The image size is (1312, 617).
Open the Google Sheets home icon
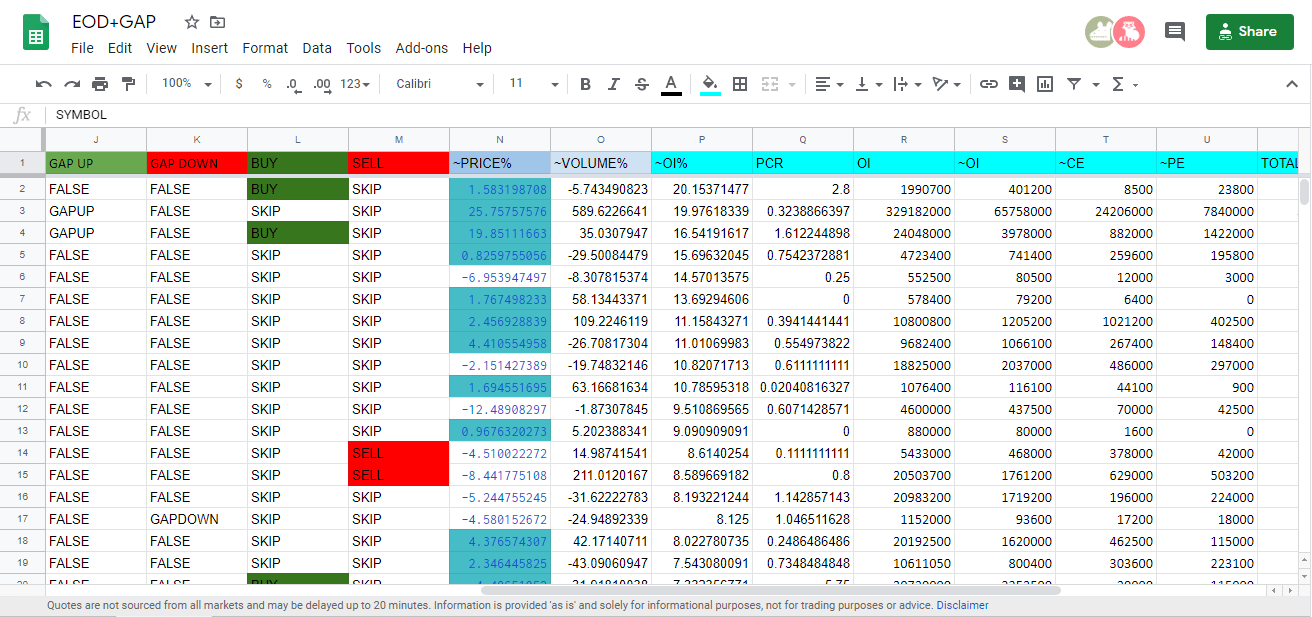click(x=37, y=32)
